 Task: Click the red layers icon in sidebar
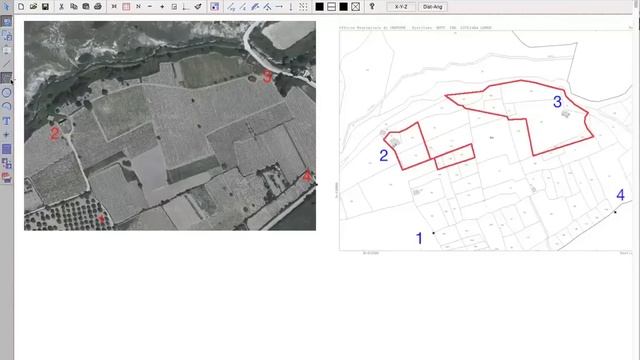pyautogui.click(x=6, y=178)
